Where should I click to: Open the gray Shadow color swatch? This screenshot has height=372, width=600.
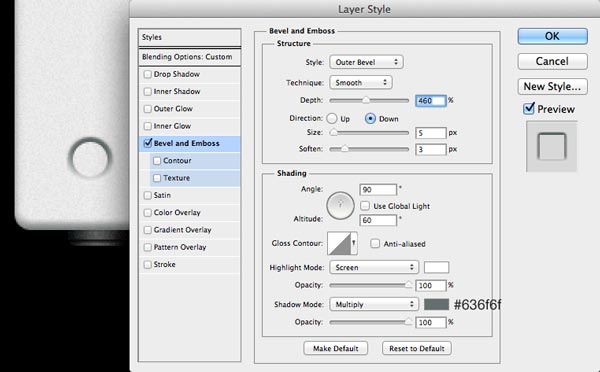click(437, 304)
